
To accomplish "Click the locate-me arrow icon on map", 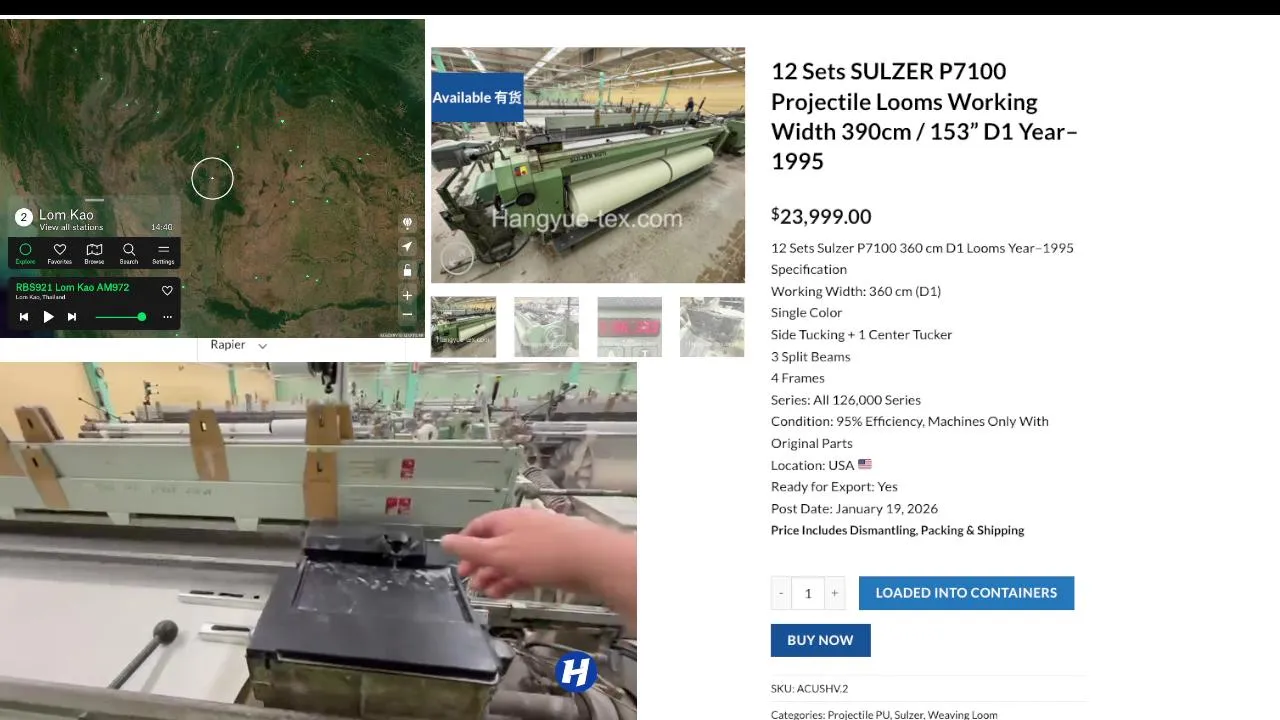I will click(x=407, y=247).
